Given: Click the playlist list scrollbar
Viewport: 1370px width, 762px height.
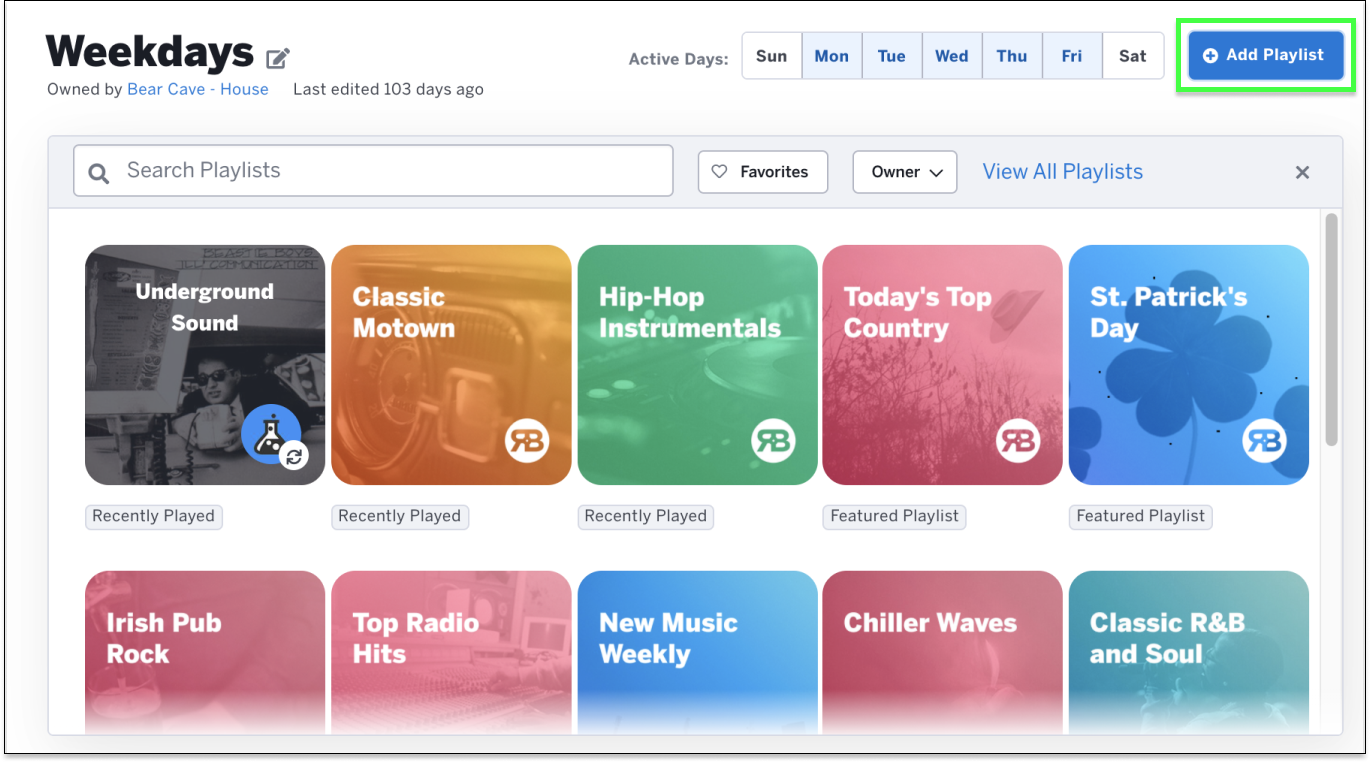Looking at the screenshot, I should click(1331, 329).
